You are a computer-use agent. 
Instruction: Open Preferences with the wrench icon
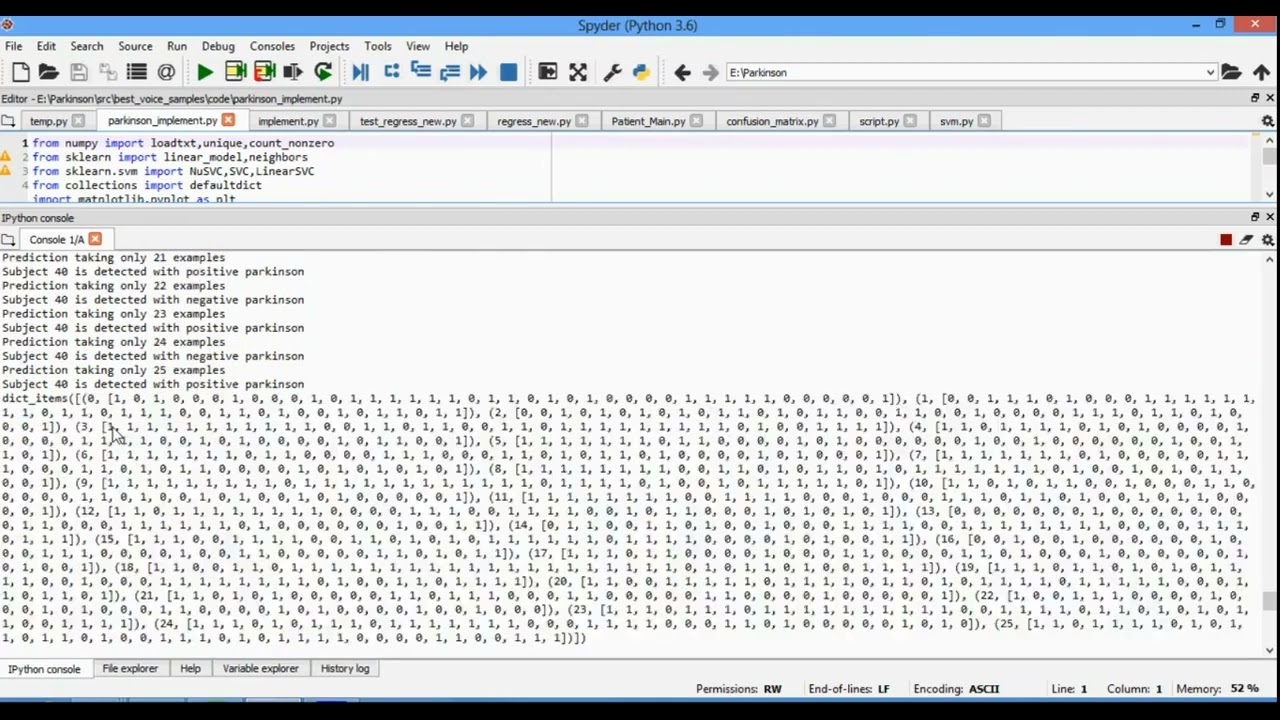point(612,72)
